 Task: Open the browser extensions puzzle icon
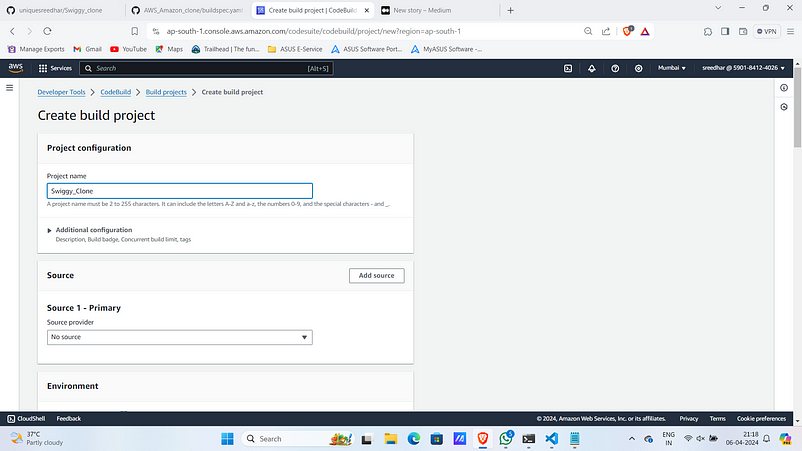[x=708, y=31]
